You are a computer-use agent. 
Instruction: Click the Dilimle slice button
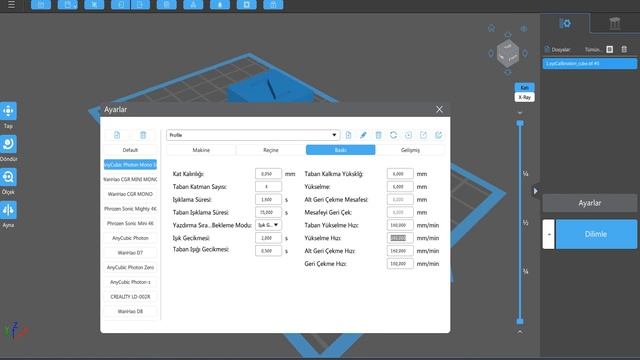point(596,234)
